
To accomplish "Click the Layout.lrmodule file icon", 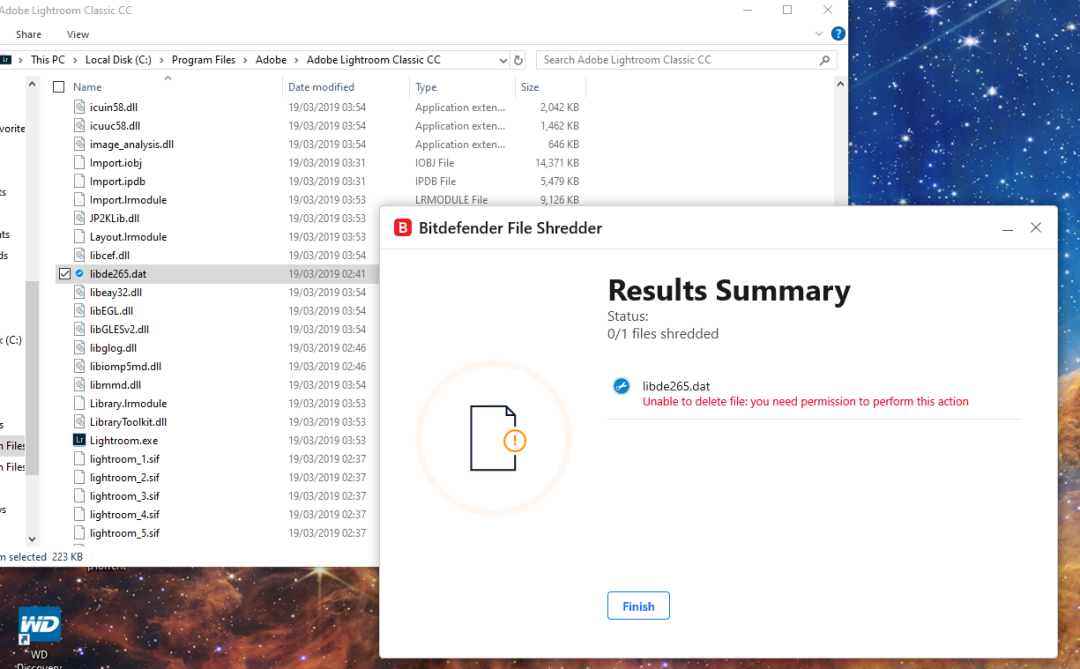I will (79, 236).
